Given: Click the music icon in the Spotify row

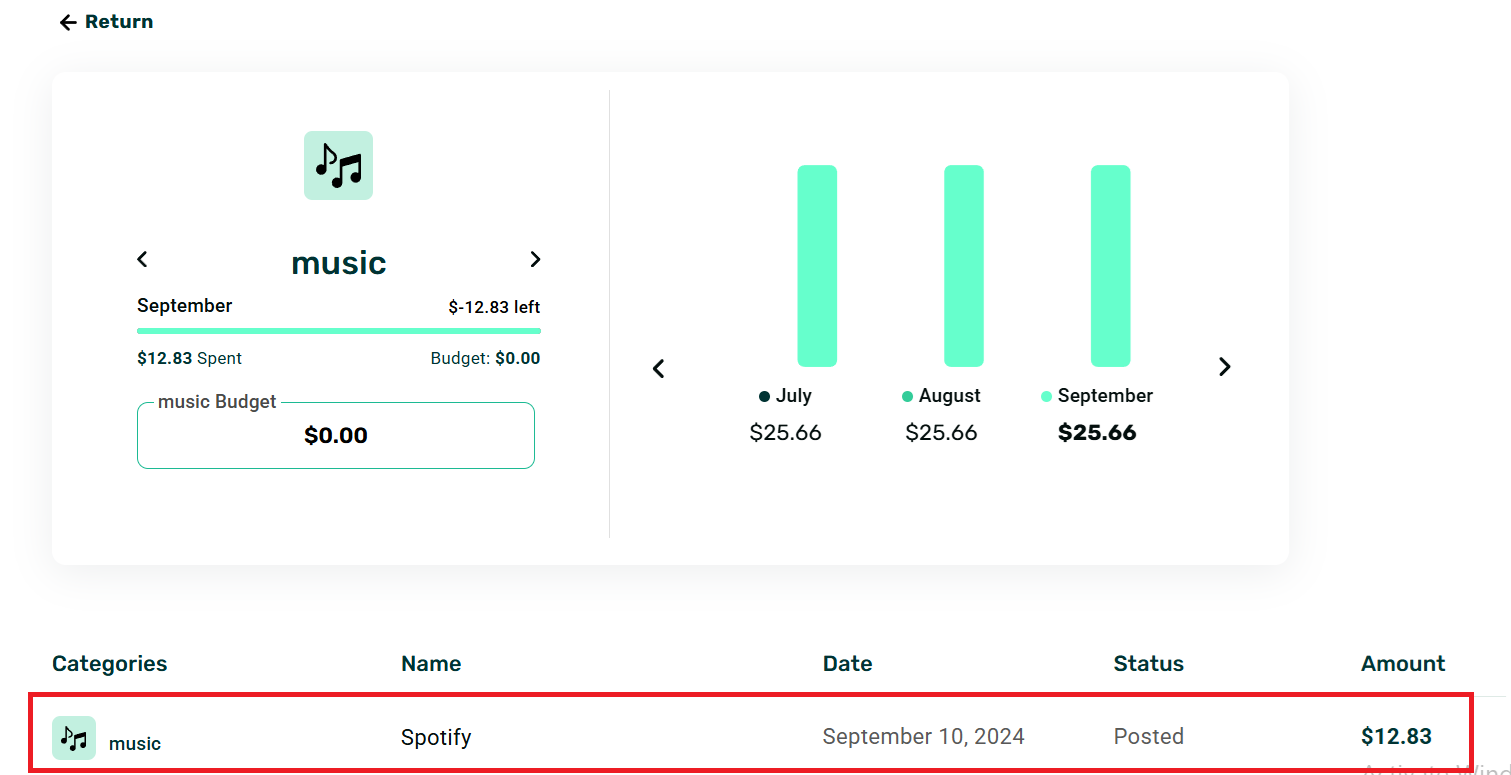Looking at the screenshot, I should coord(74,738).
